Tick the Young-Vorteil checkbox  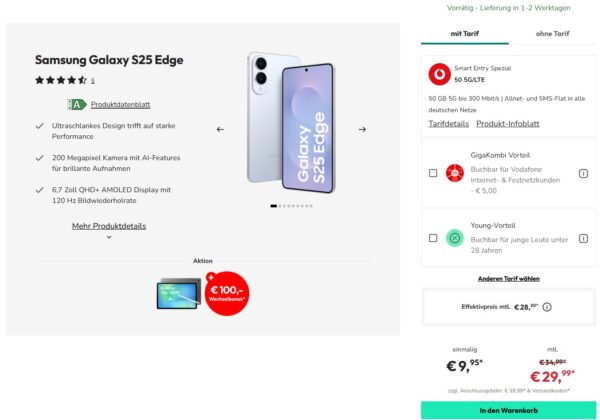(x=433, y=238)
